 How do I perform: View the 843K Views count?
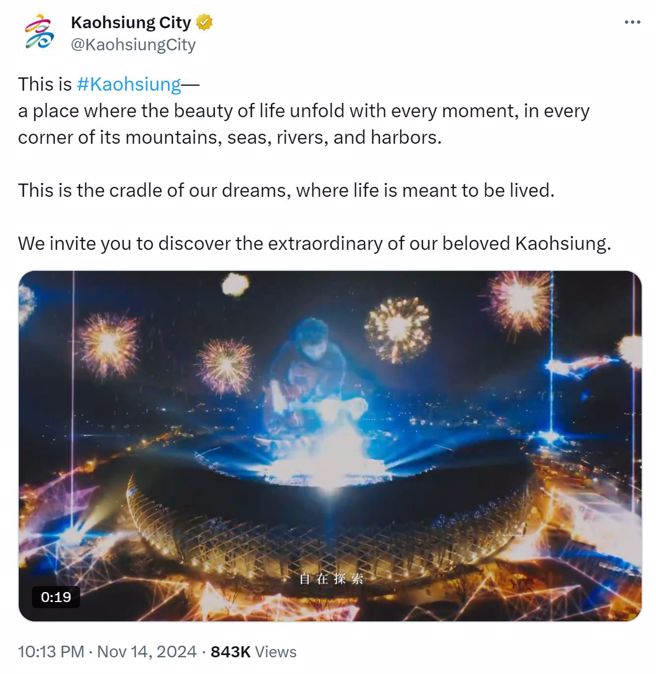pyautogui.click(x=253, y=651)
